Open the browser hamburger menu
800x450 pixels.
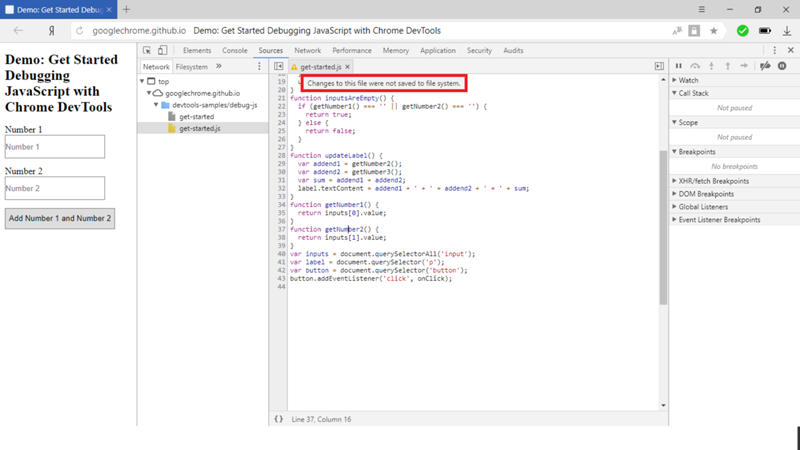coord(702,9)
